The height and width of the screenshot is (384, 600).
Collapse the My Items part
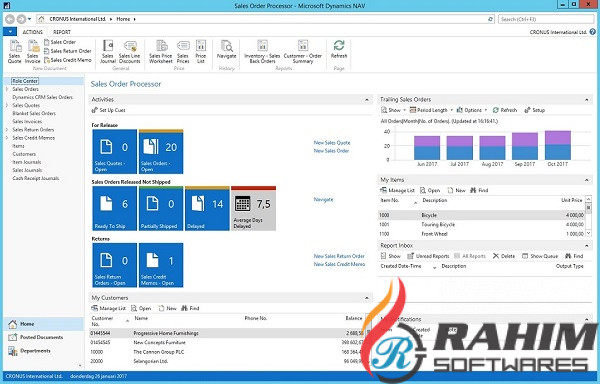coord(587,180)
